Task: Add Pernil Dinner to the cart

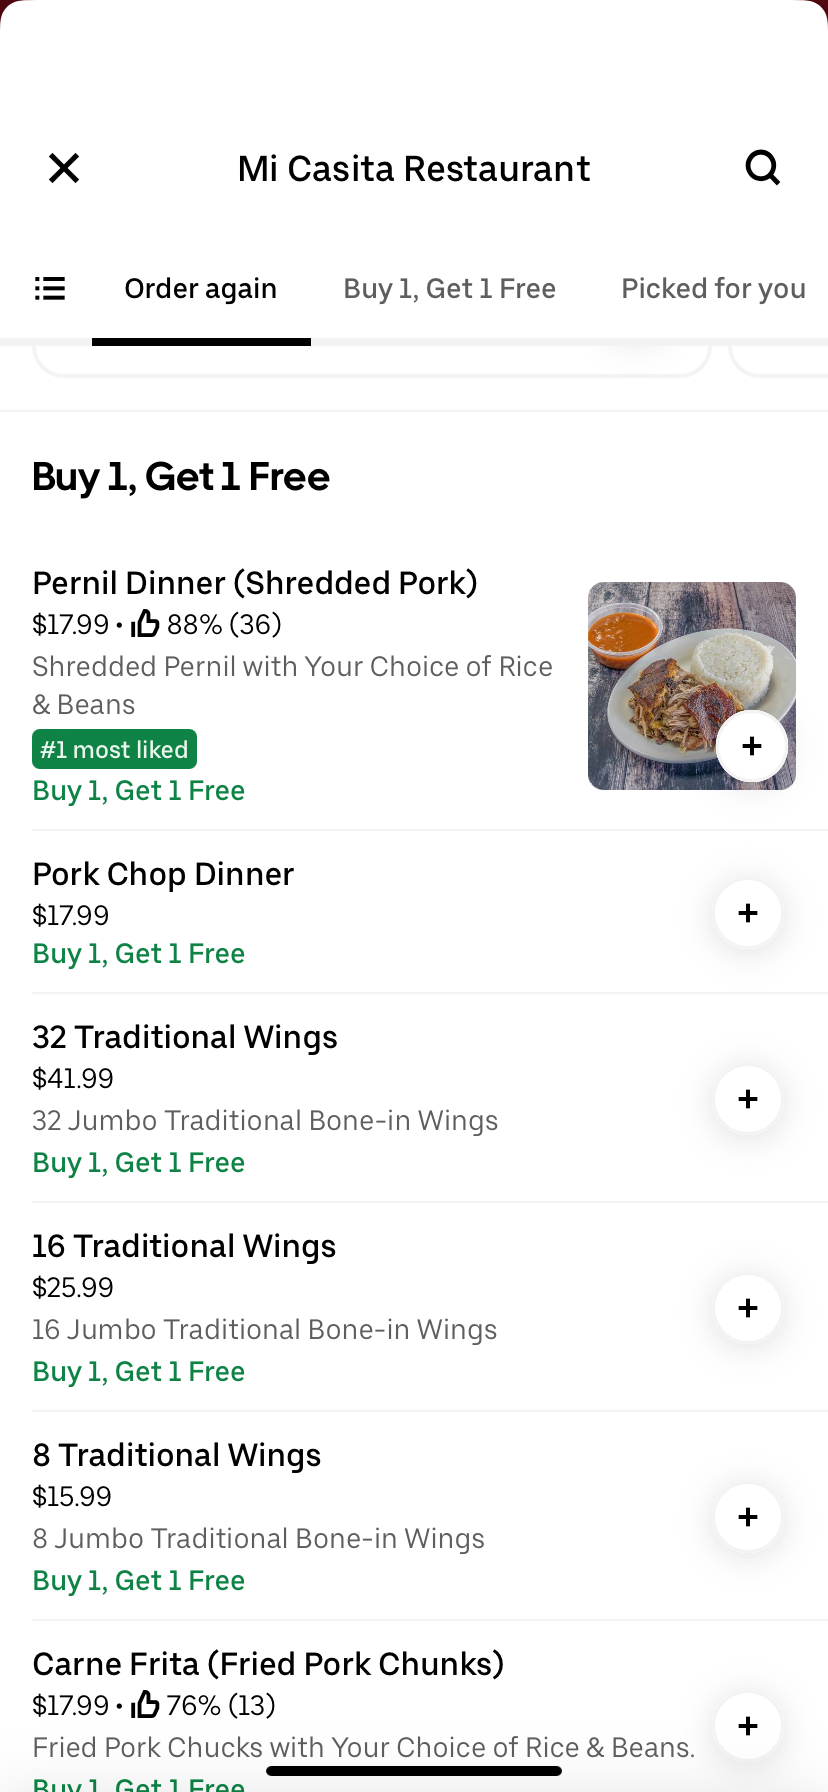Action: [x=752, y=746]
